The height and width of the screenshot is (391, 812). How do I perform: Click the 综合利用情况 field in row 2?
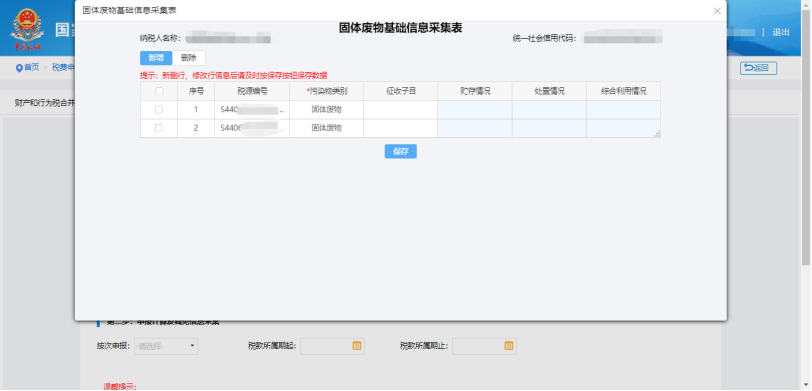click(624, 128)
